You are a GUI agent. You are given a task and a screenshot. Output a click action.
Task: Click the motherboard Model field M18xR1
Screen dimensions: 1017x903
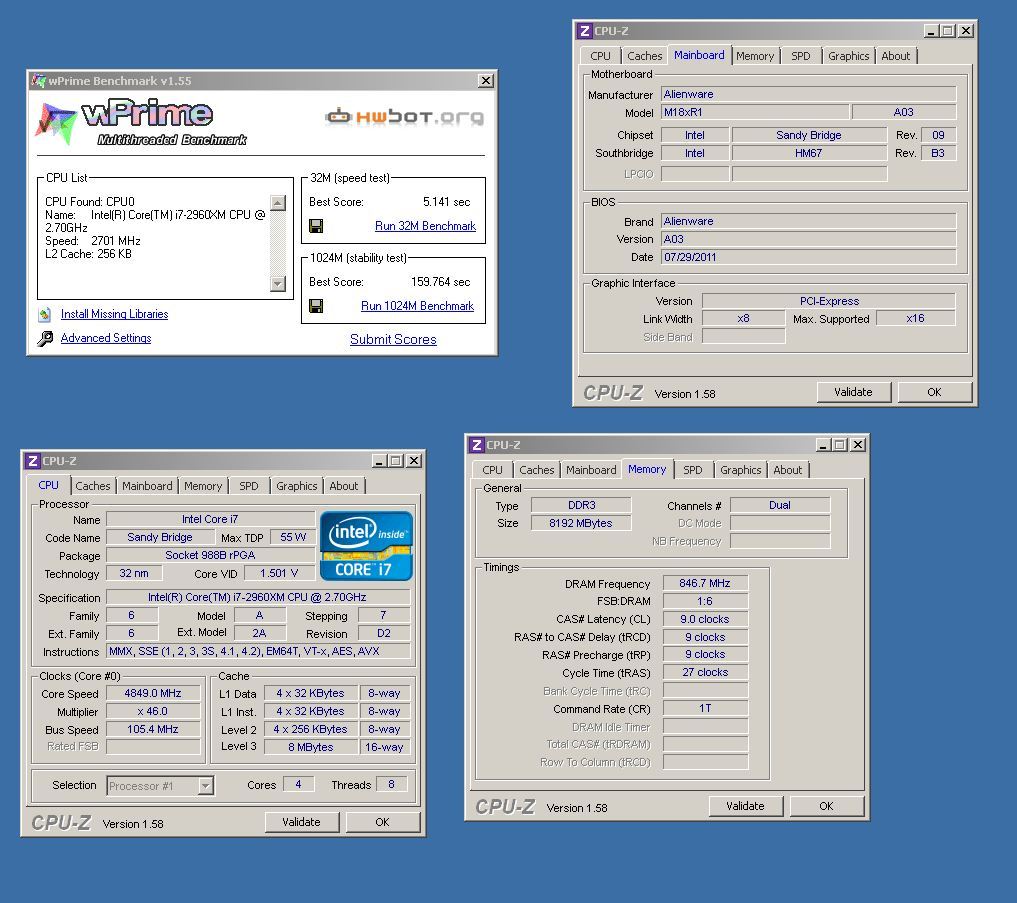(755, 112)
